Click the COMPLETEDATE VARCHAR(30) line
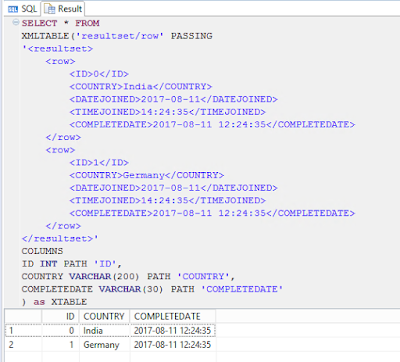 pyautogui.click(x=152, y=289)
